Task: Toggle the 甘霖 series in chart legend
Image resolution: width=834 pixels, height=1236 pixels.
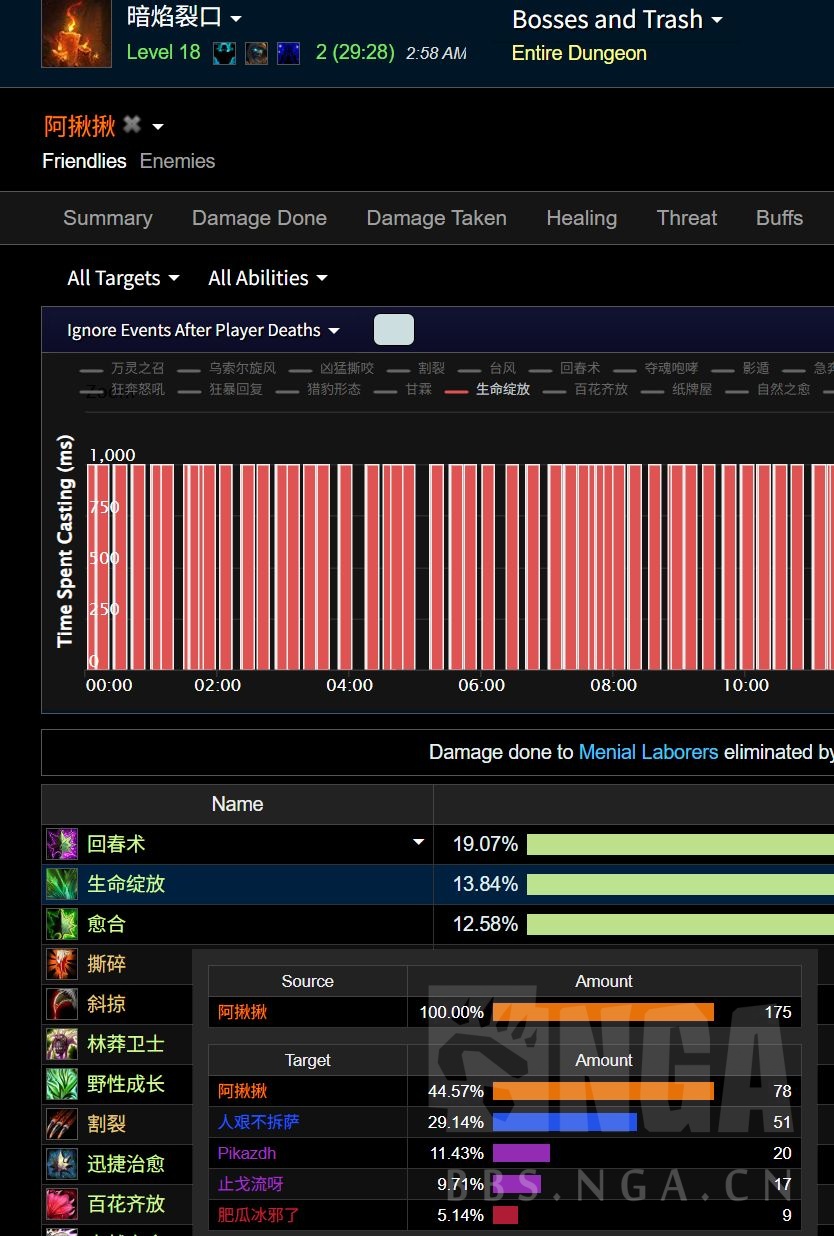Action: point(418,389)
